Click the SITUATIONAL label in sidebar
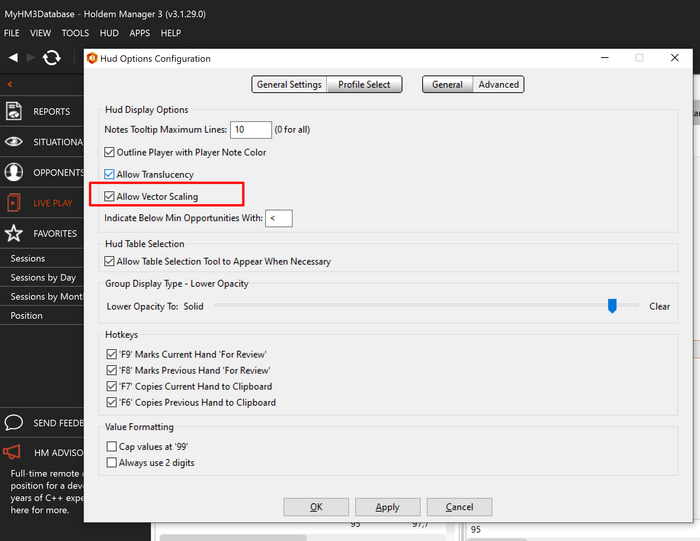Image resolution: width=700 pixels, height=541 pixels. 58,142
